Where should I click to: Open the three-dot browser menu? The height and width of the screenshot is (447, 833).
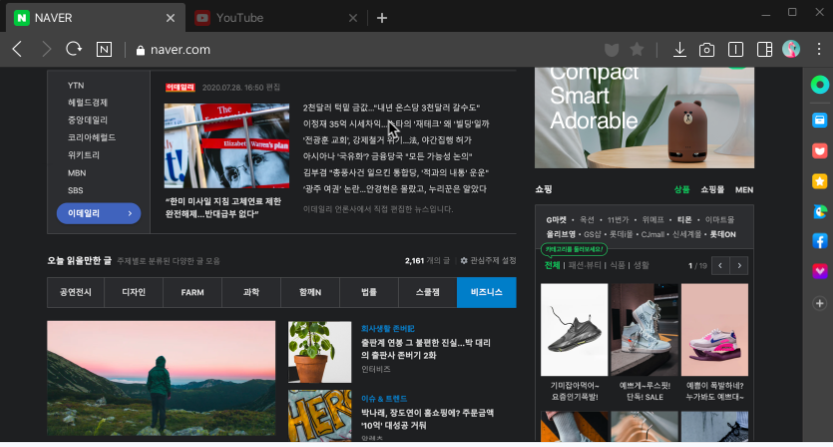click(819, 49)
